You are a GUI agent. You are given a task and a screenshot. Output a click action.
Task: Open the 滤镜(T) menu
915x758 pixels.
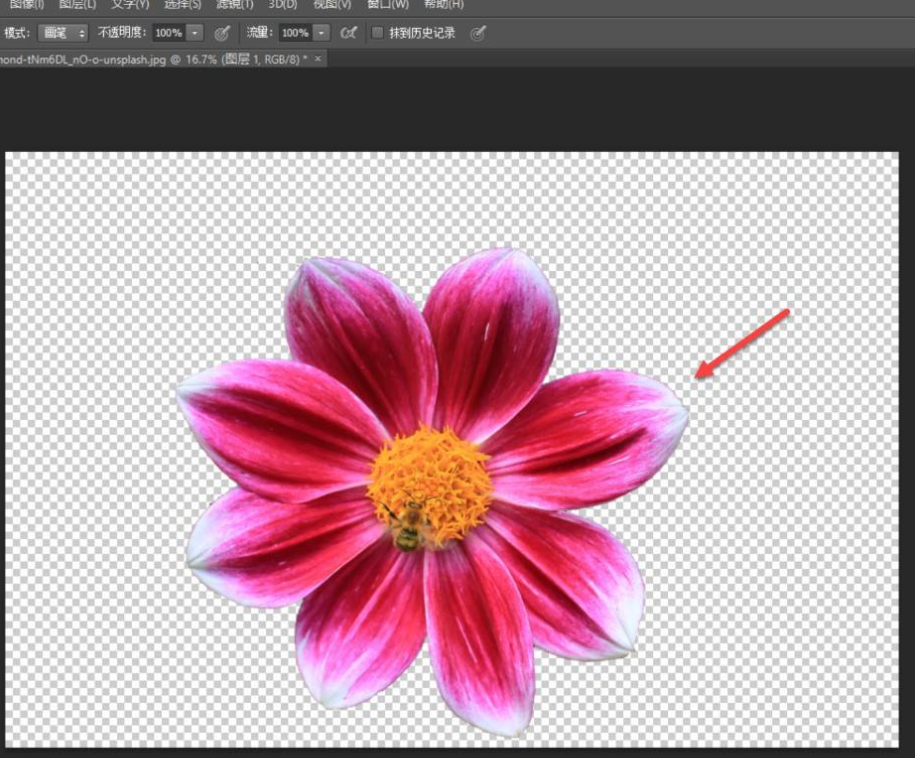[x=235, y=4]
